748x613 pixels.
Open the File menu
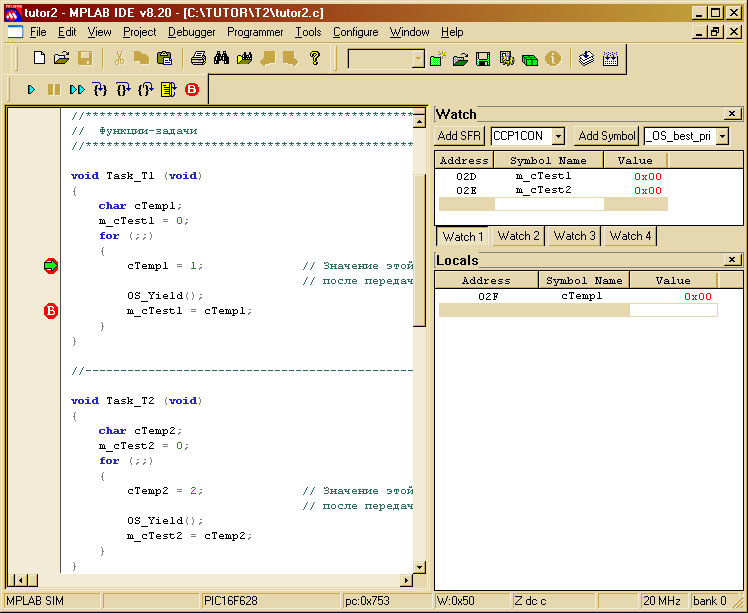38,32
